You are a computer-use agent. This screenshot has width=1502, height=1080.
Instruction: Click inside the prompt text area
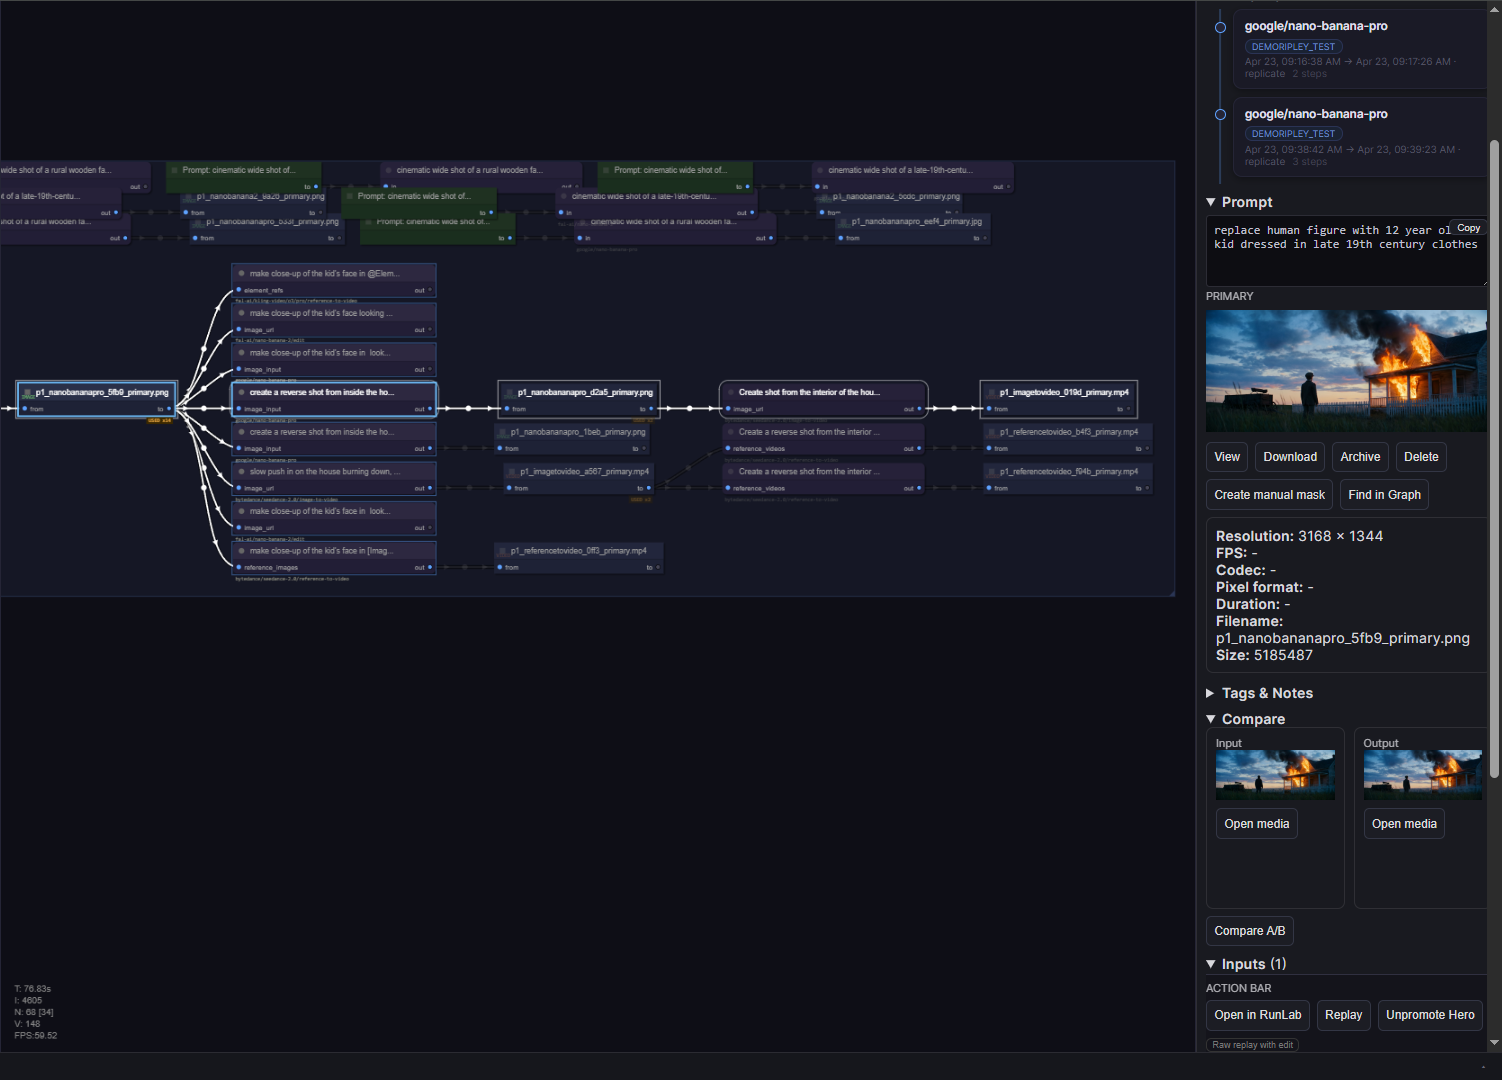[x=1346, y=250]
